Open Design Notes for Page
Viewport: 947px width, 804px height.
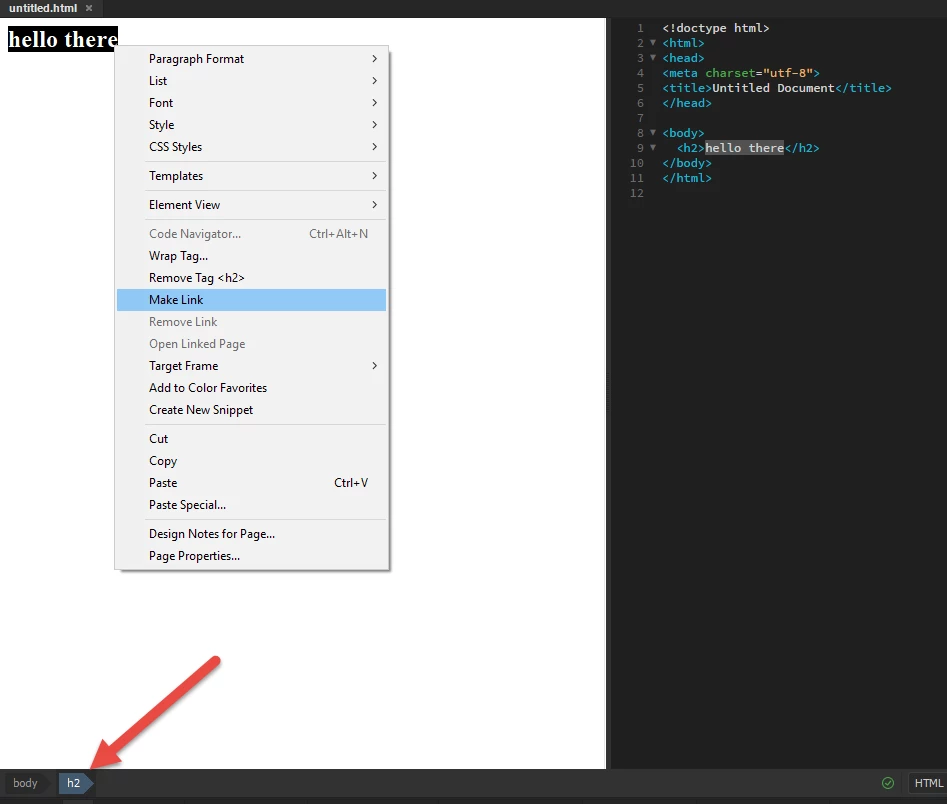point(251,534)
